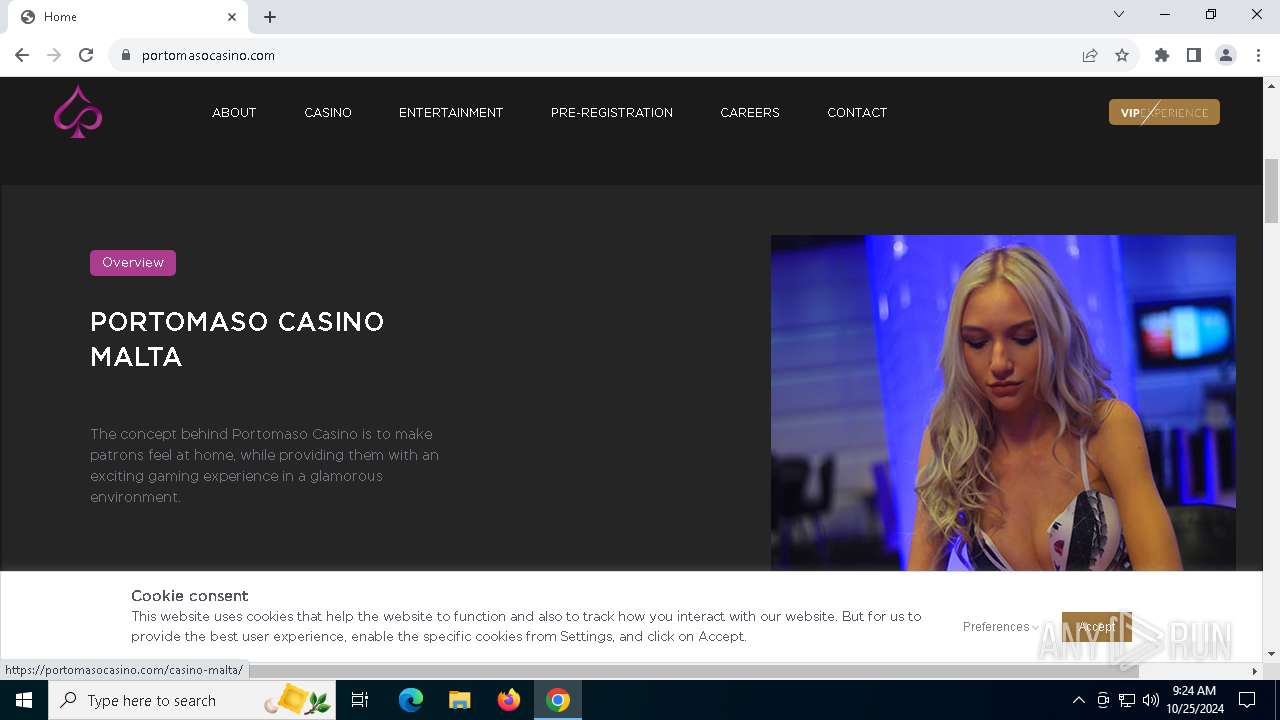This screenshot has width=1280, height=720.
Task: Open the notifications center
Action: point(1247,700)
